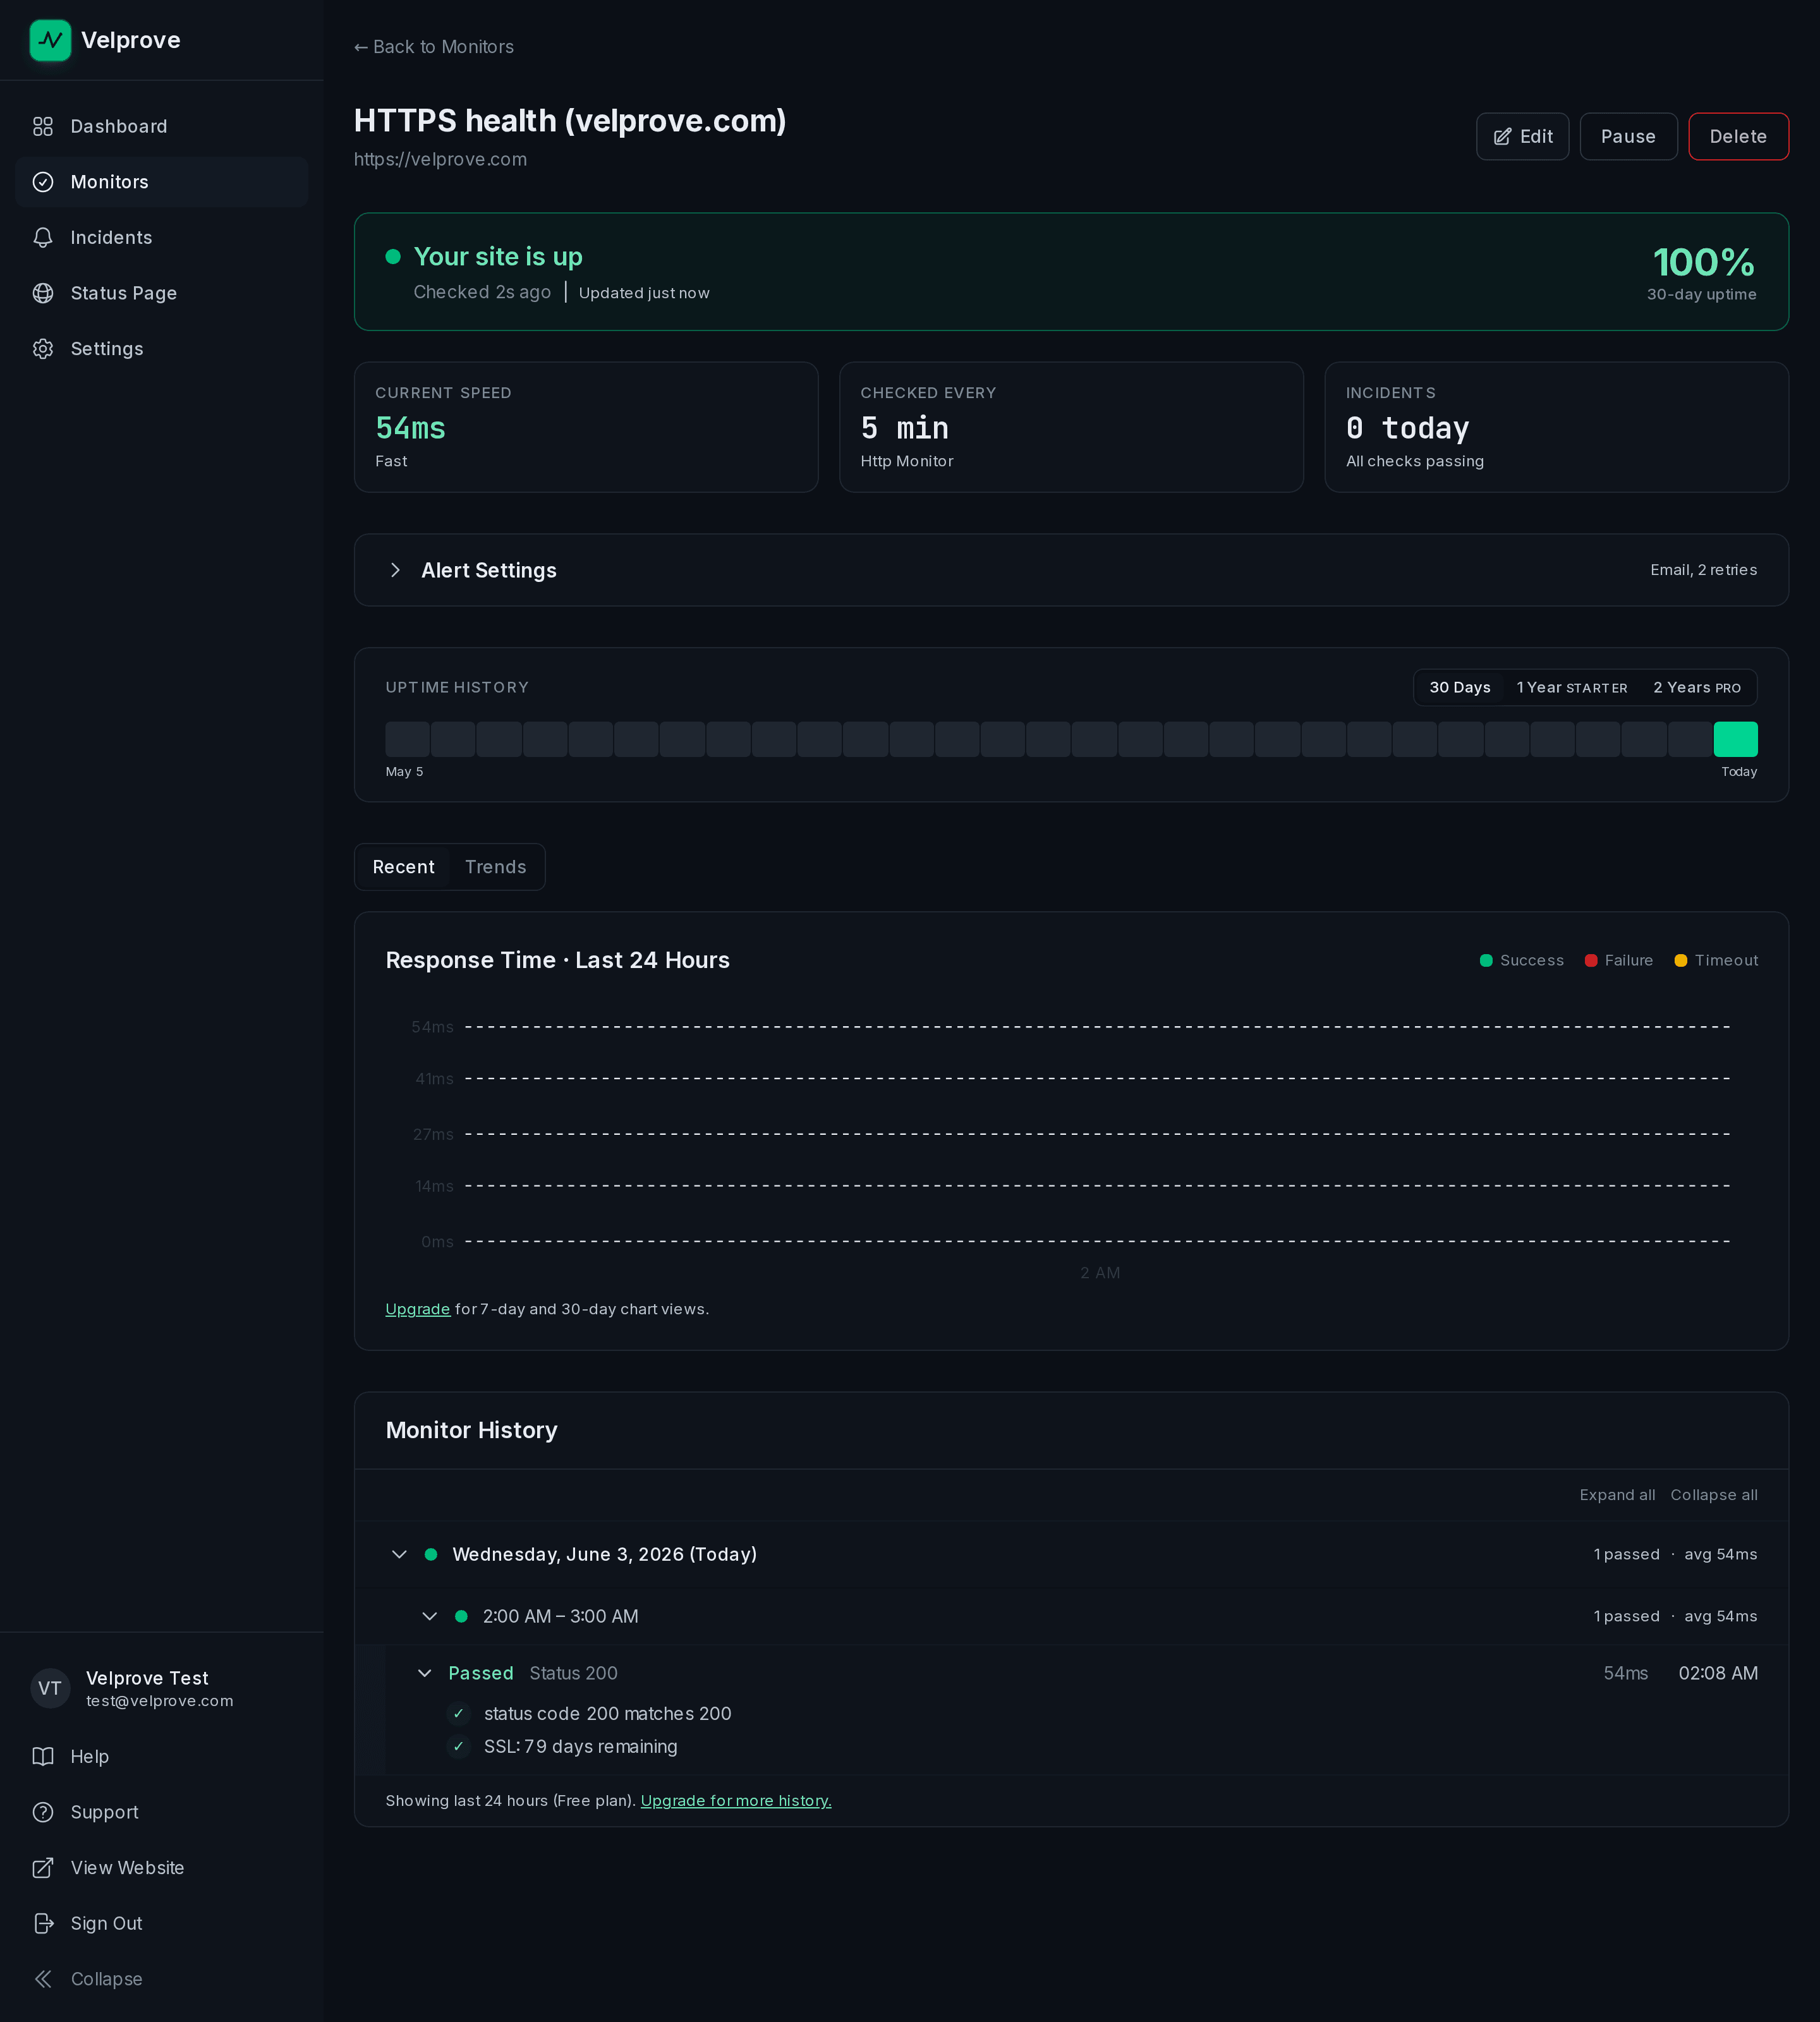Click the Current Speed 54ms card
Viewport: 1820px width, 2022px height.
point(586,427)
